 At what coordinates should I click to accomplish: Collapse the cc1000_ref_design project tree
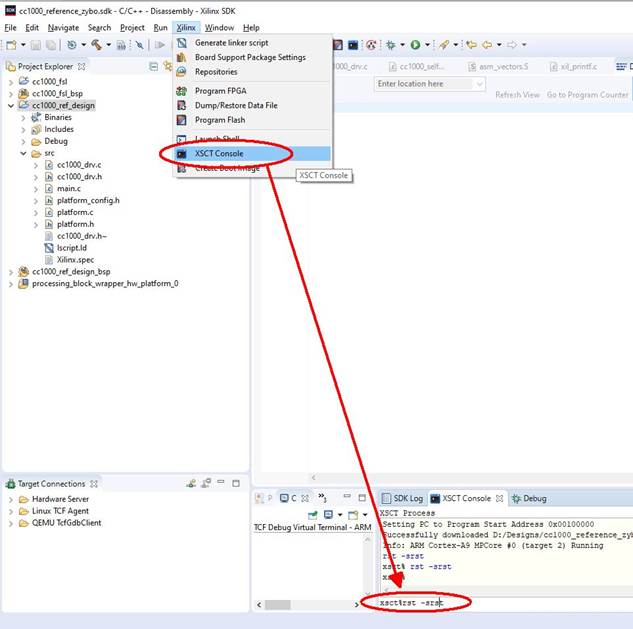(11, 105)
